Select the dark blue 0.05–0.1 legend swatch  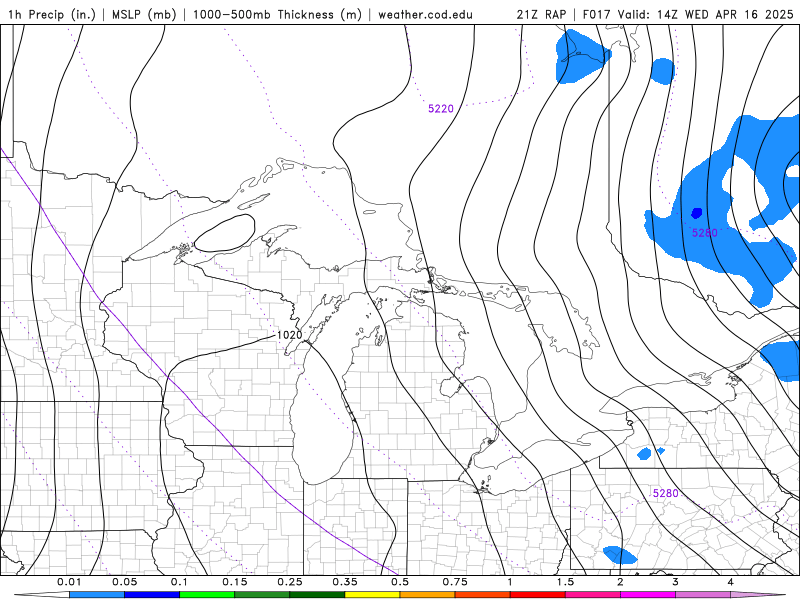pos(152,595)
